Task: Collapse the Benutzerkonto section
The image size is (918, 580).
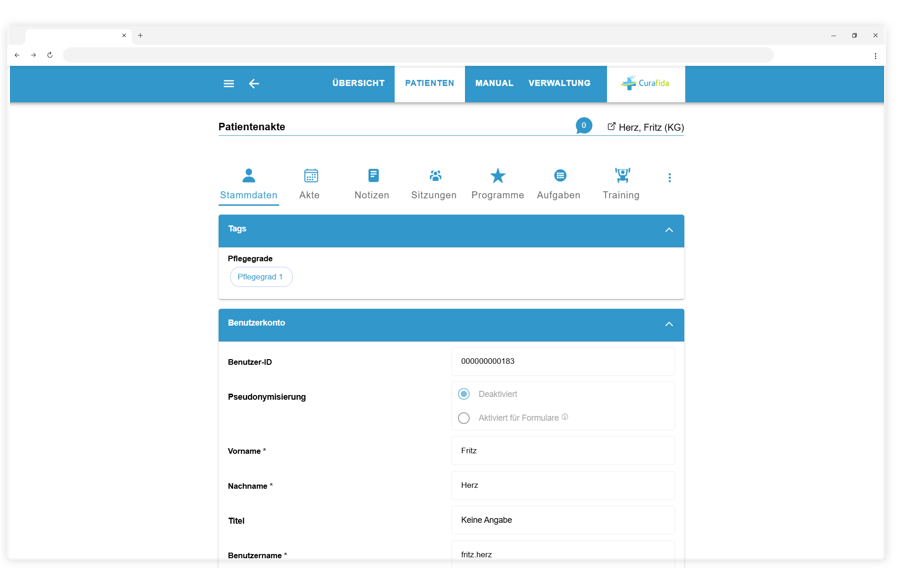Action: [x=669, y=324]
